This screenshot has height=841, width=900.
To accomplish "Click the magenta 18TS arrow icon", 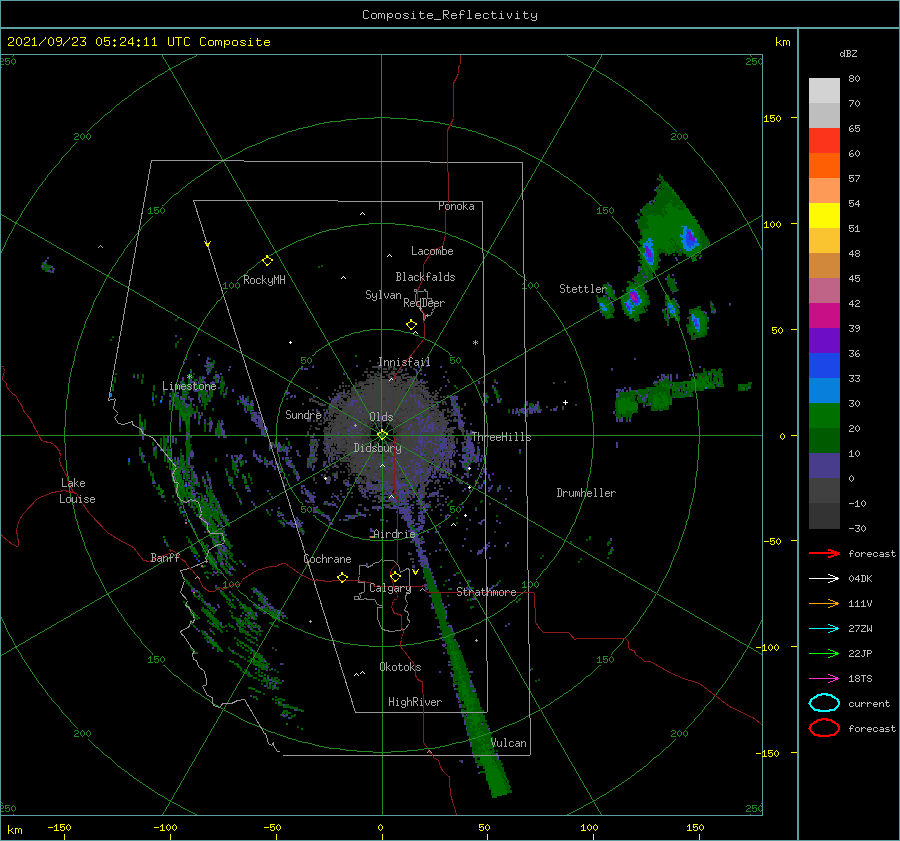I will coord(824,679).
